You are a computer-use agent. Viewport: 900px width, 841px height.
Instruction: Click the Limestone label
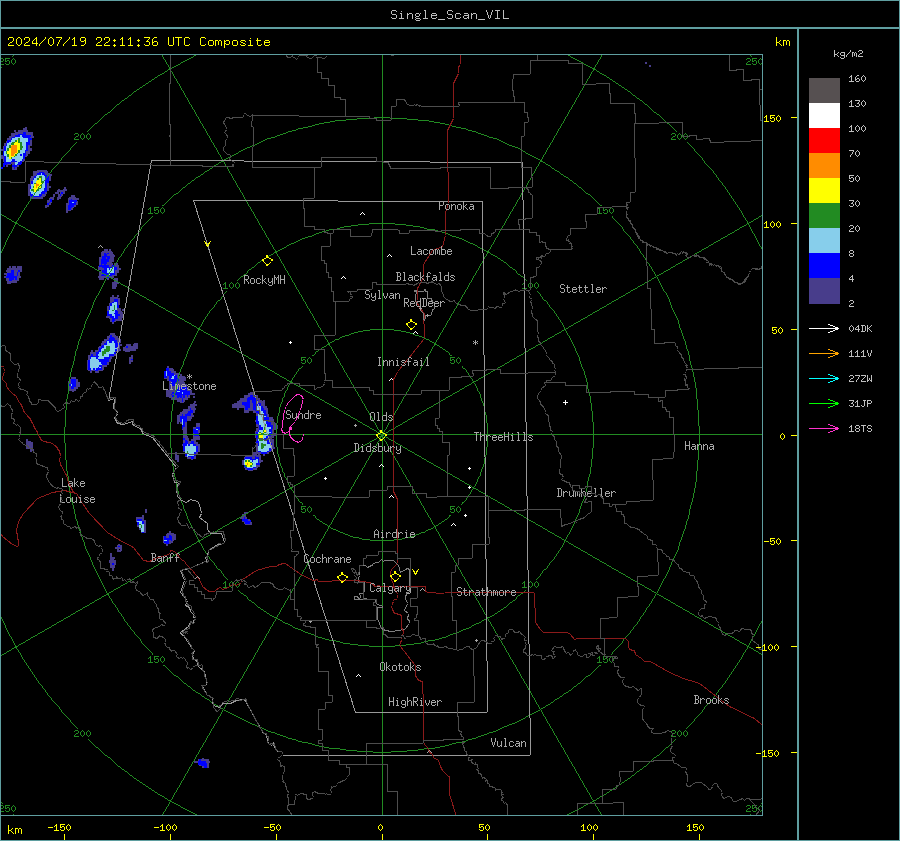pos(189,386)
